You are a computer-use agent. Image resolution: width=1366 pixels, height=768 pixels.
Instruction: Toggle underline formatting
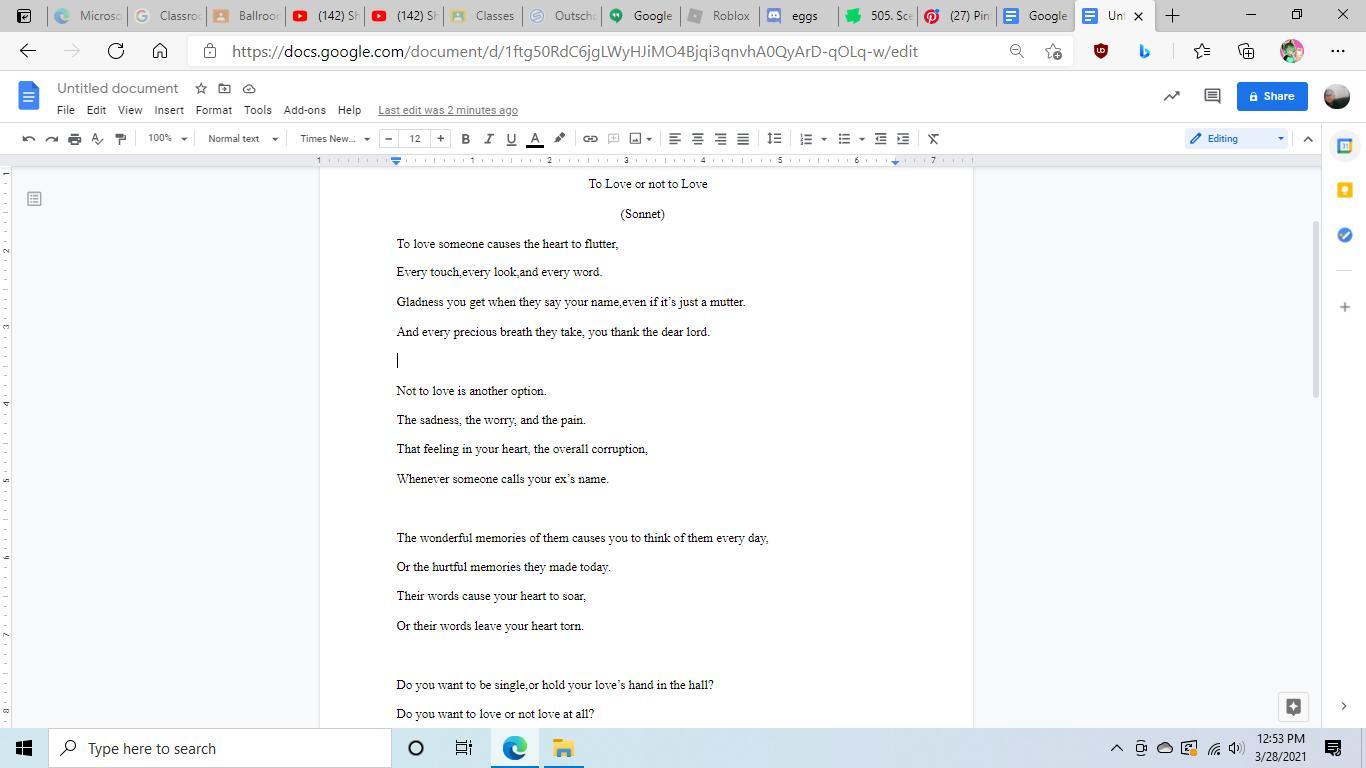click(x=512, y=139)
